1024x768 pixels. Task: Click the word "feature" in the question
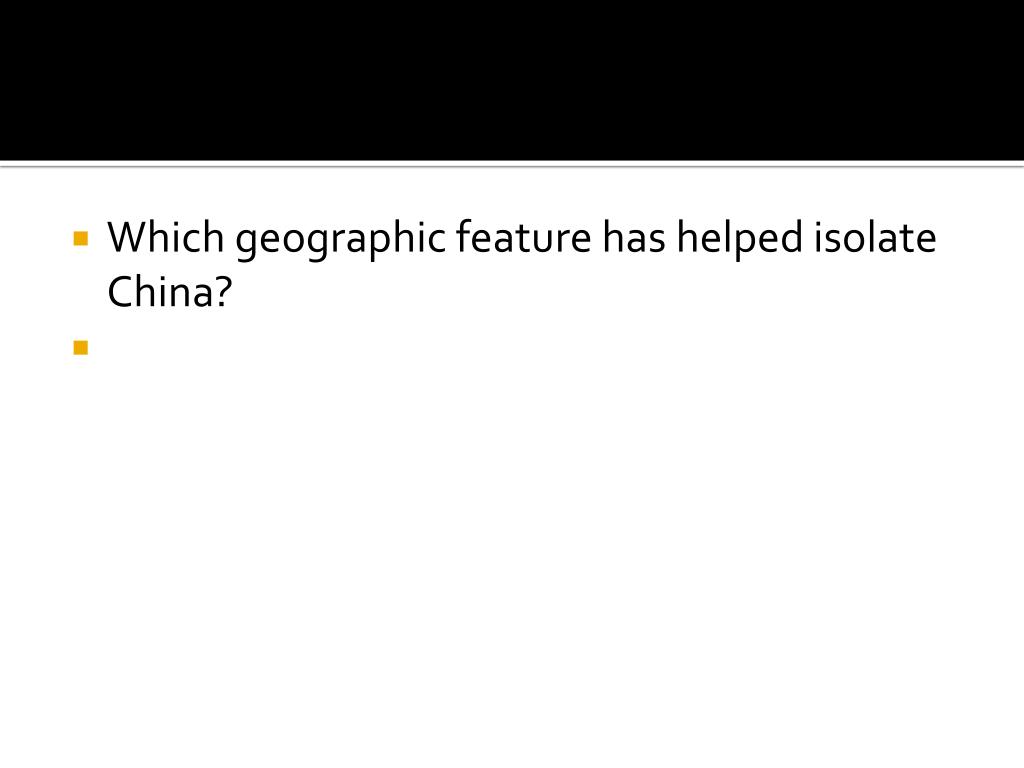[523, 236]
